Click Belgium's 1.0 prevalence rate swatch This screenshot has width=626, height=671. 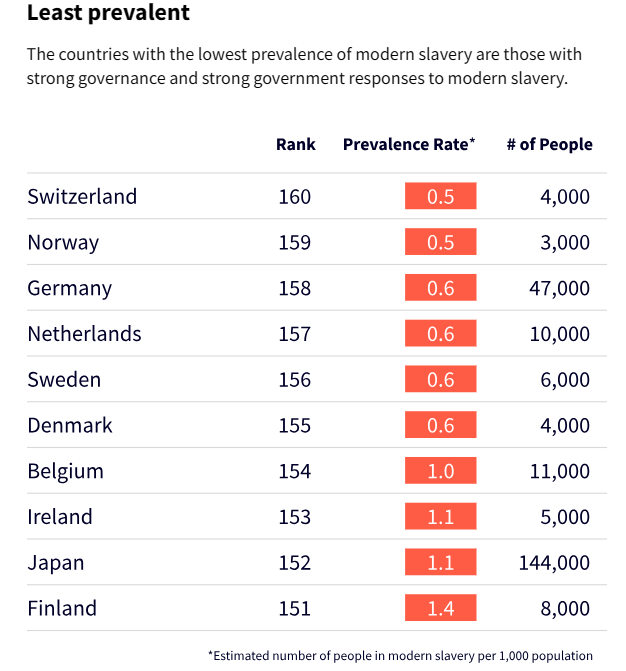click(x=440, y=471)
